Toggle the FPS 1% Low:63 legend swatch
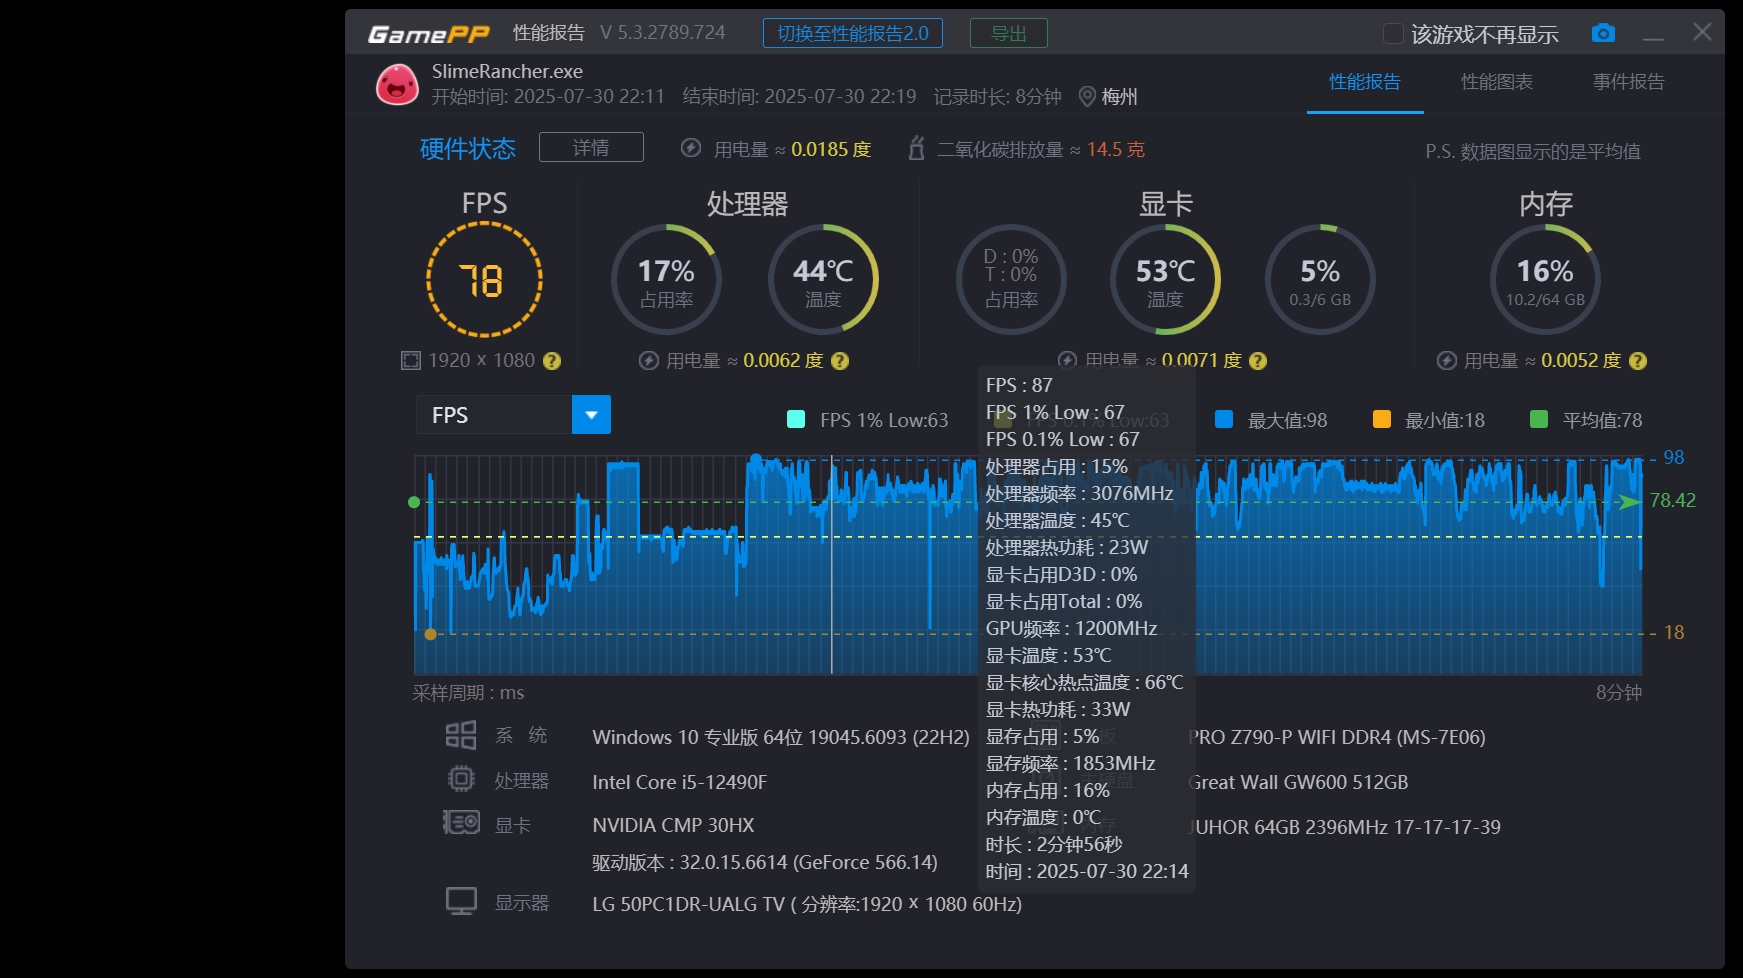 796,419
